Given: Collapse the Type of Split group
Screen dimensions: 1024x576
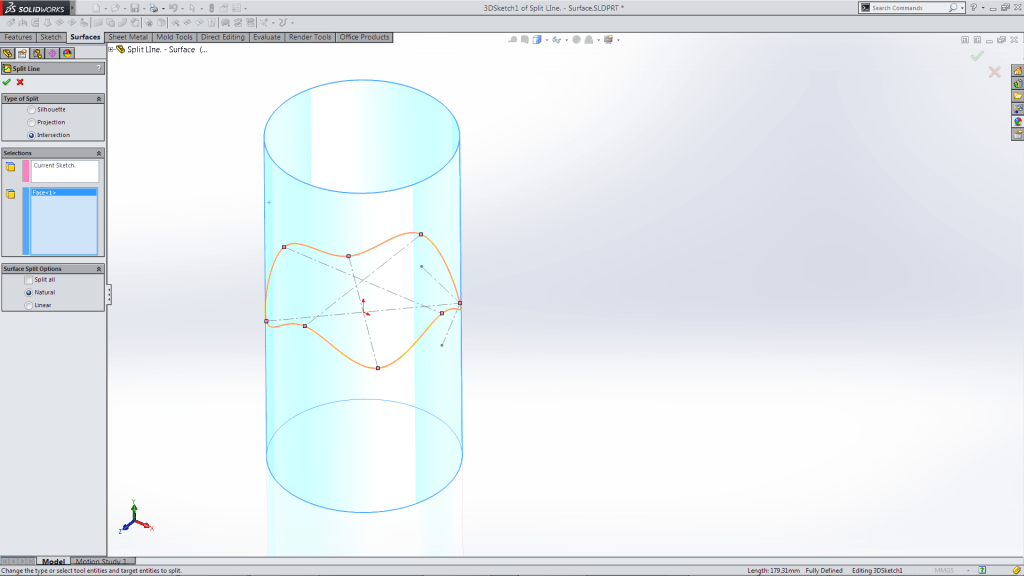Looking at the screenshot, I should (98, 99).
